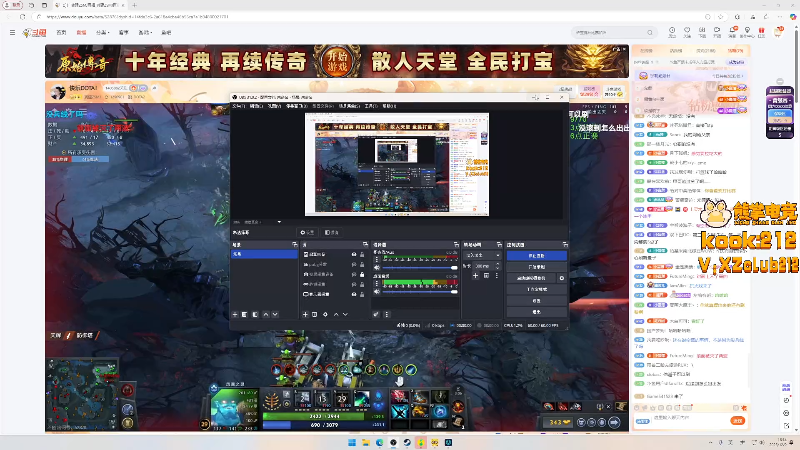Remove the selected source with trash icon
Screen dimensions: 800x450
[315, 314]
